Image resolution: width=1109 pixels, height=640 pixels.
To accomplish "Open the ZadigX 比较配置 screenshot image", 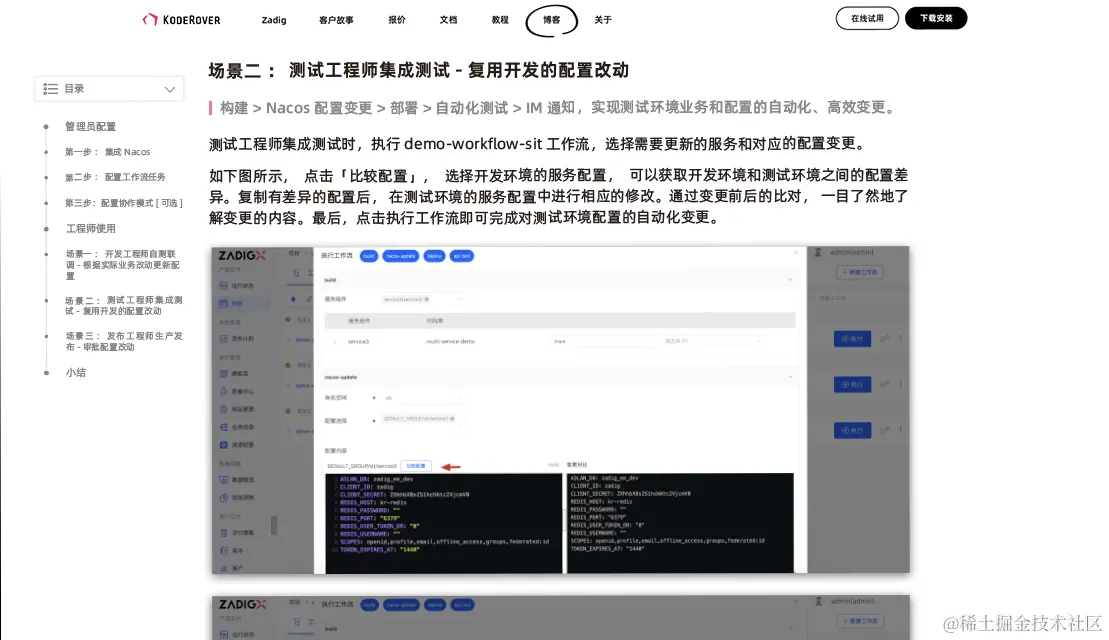I will tap(560, 410).
